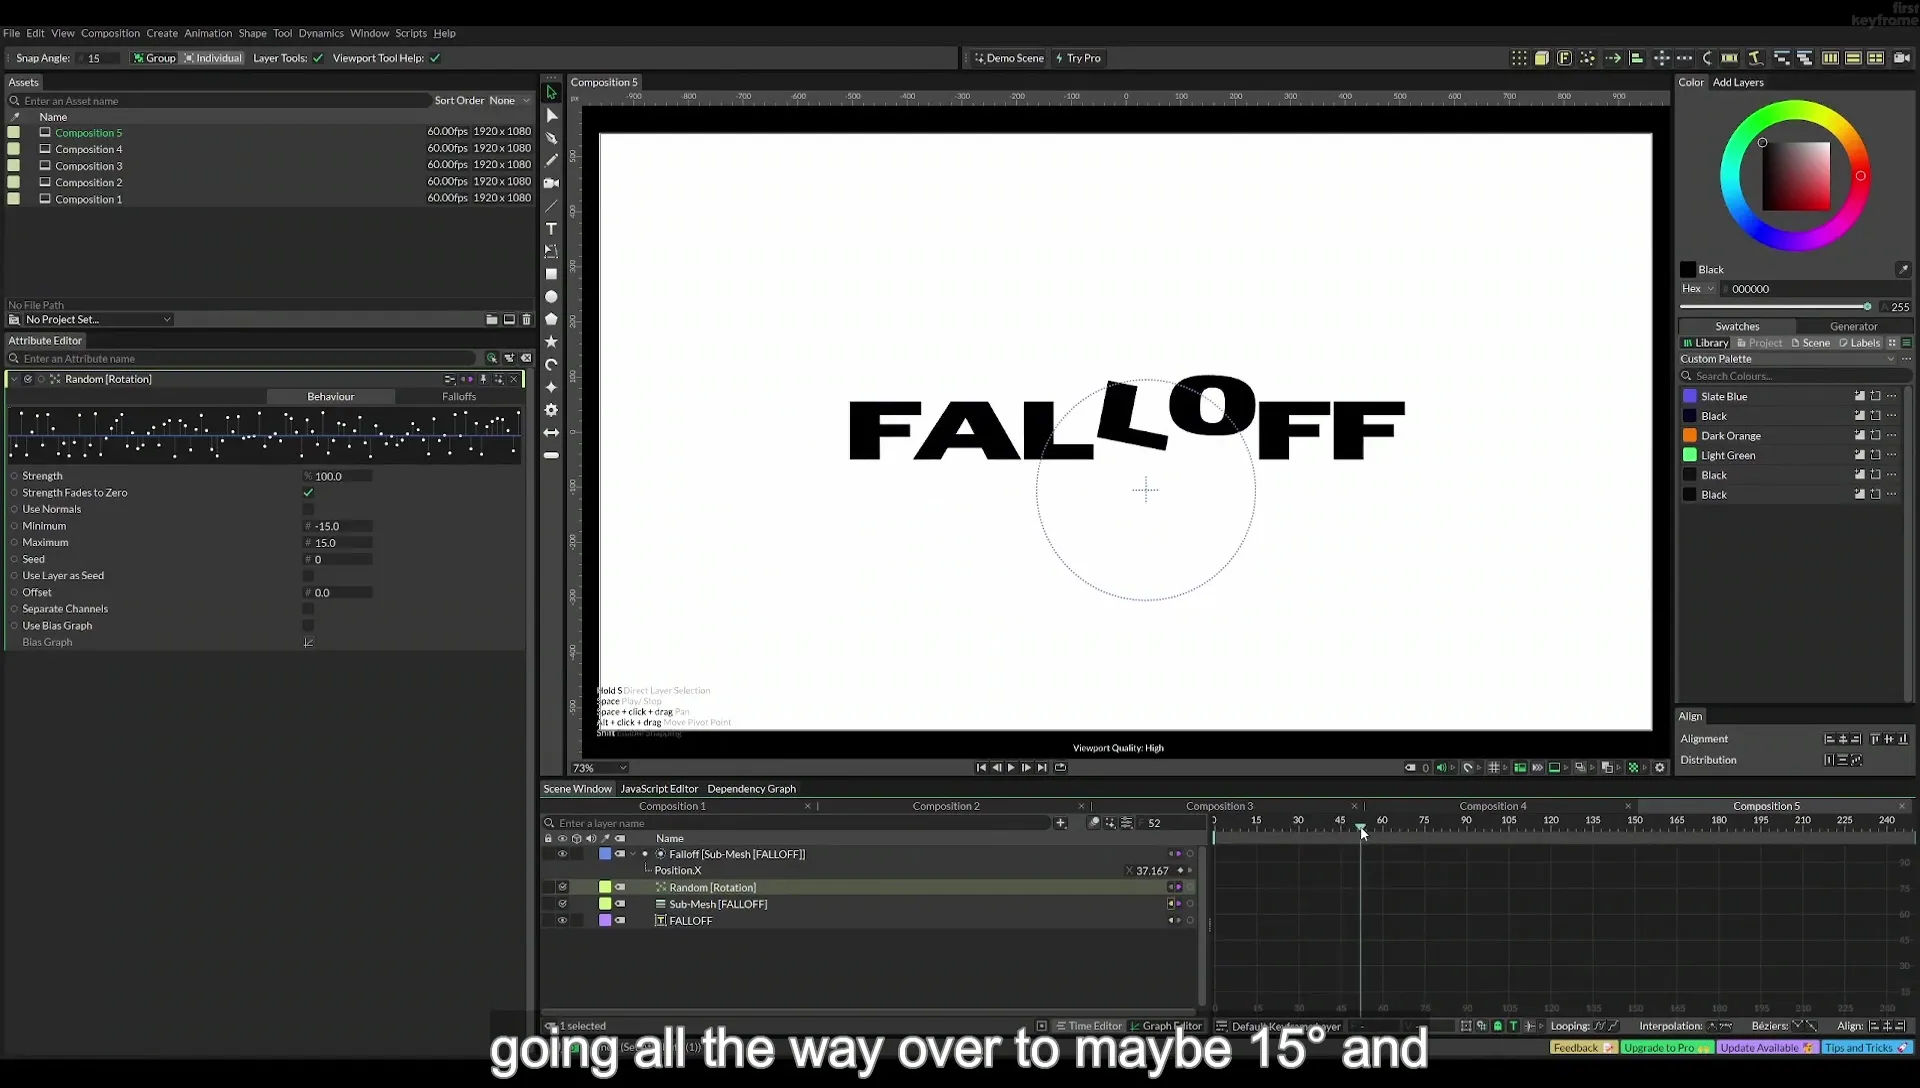Open the Graph Editor view

[x=1166, y=1026]
